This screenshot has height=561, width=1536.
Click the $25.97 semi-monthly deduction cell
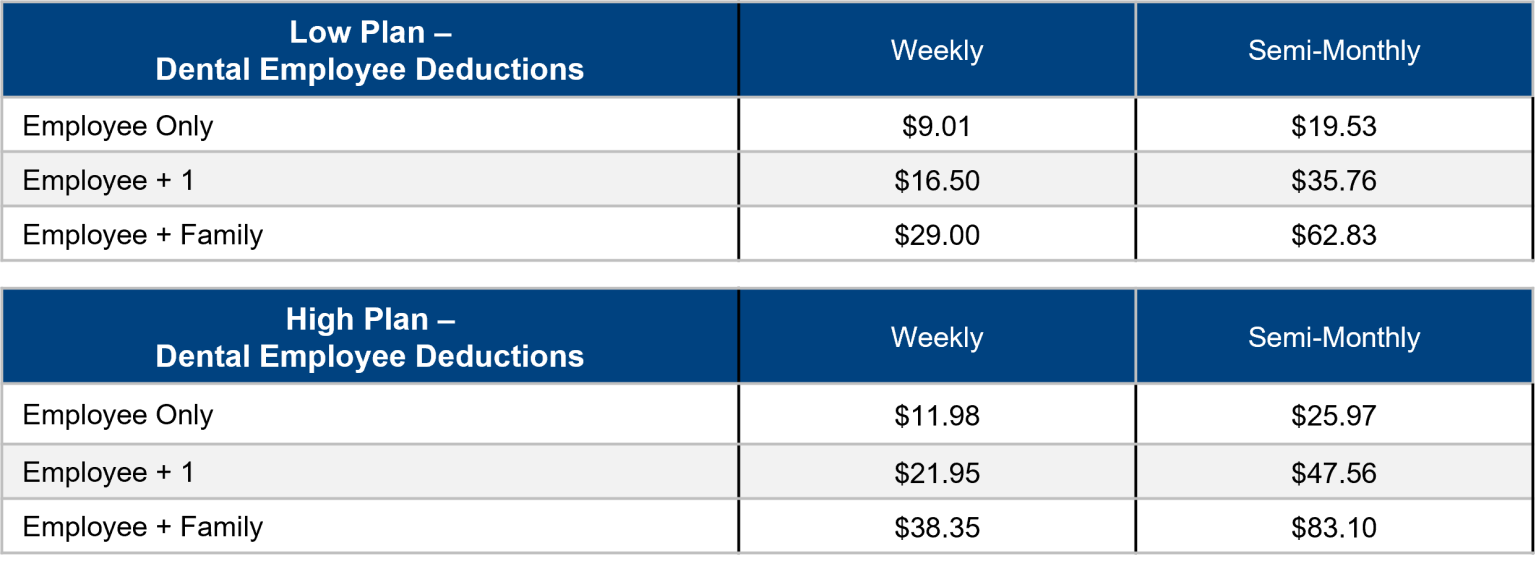click(1334, 415)
